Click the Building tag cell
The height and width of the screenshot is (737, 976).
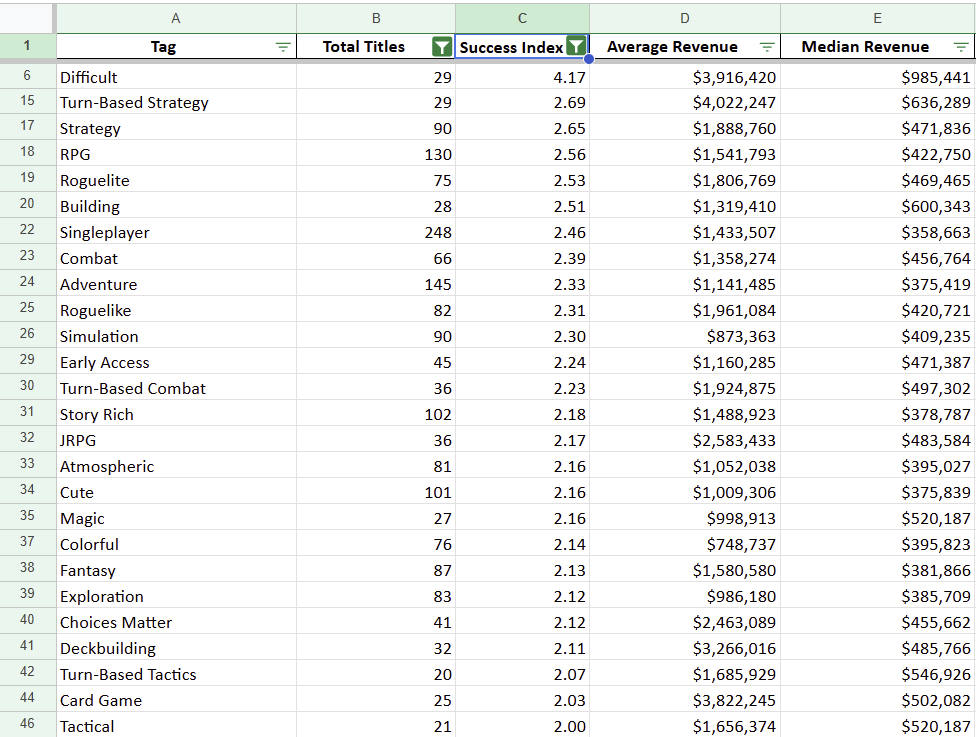176,206
